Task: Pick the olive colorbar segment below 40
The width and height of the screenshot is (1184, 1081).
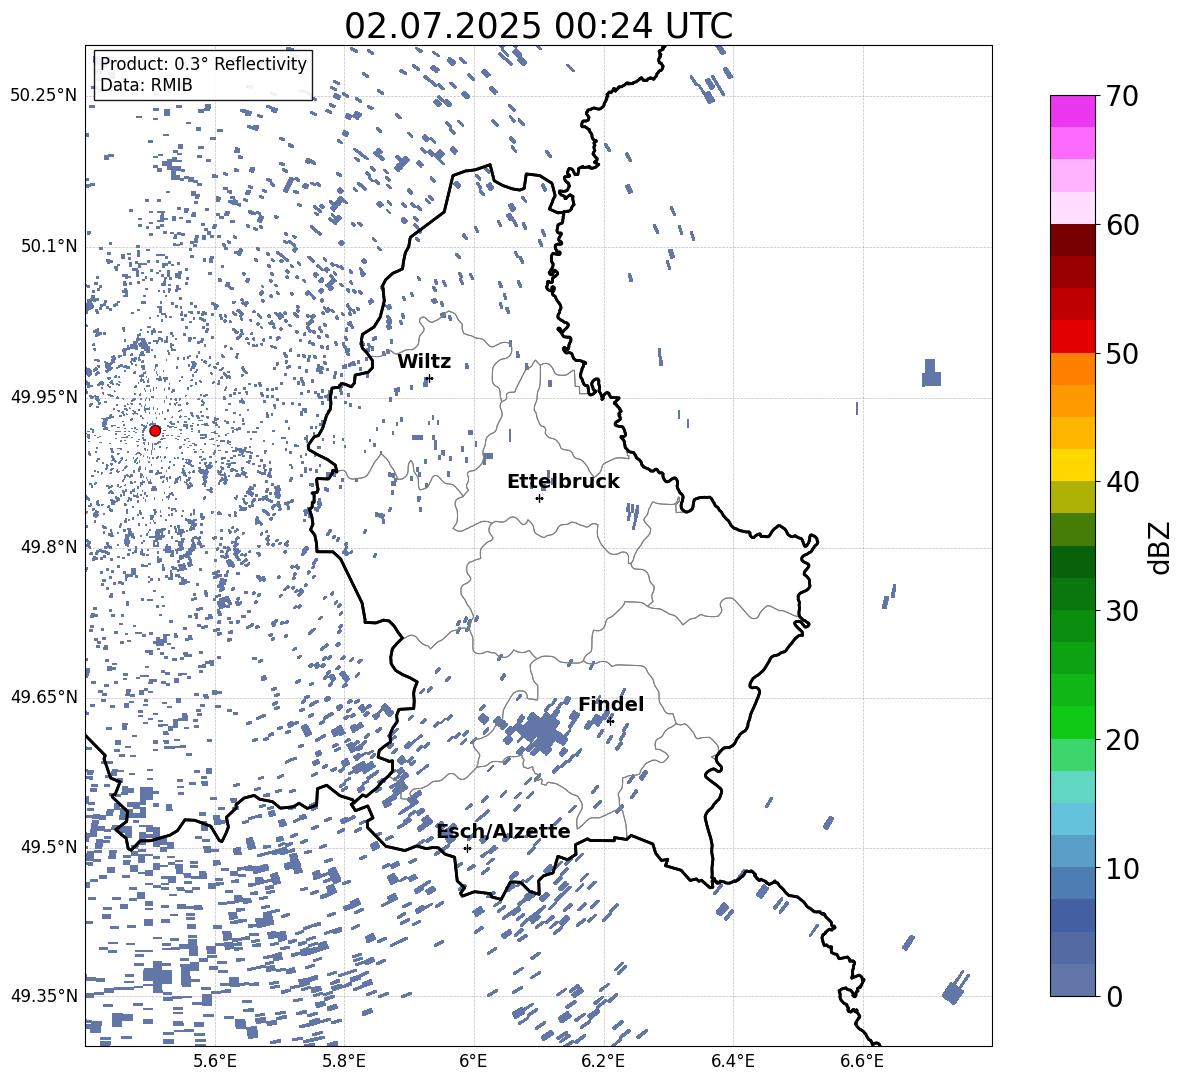Action: tap(1072, 497)
